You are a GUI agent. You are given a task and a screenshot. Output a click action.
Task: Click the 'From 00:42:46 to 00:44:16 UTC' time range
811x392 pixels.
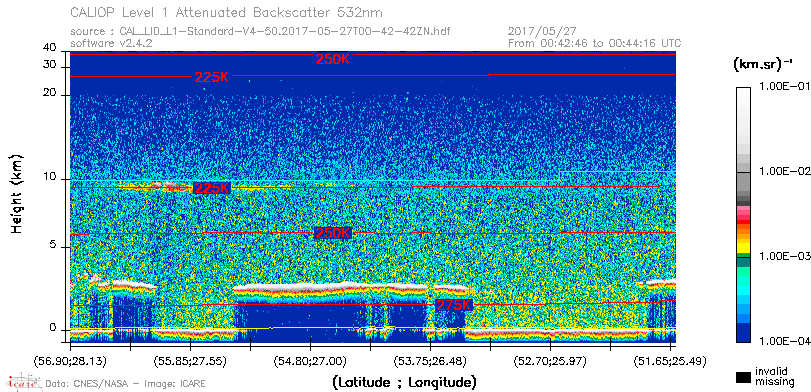(595, 43)
